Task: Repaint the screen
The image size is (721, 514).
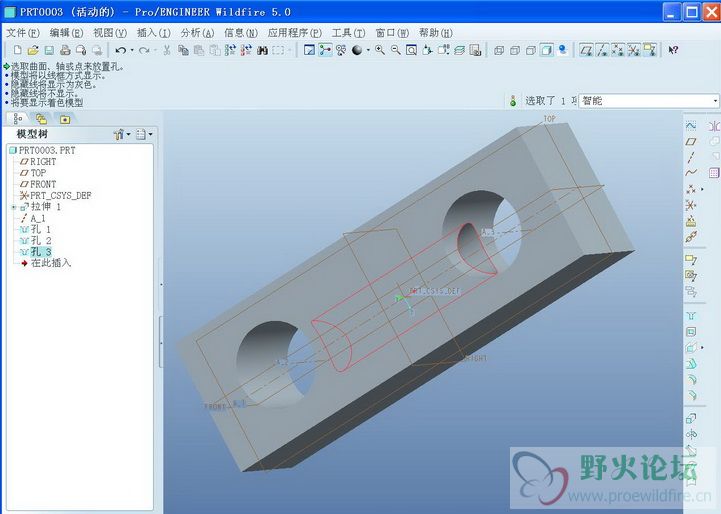Action: (309, 50)
